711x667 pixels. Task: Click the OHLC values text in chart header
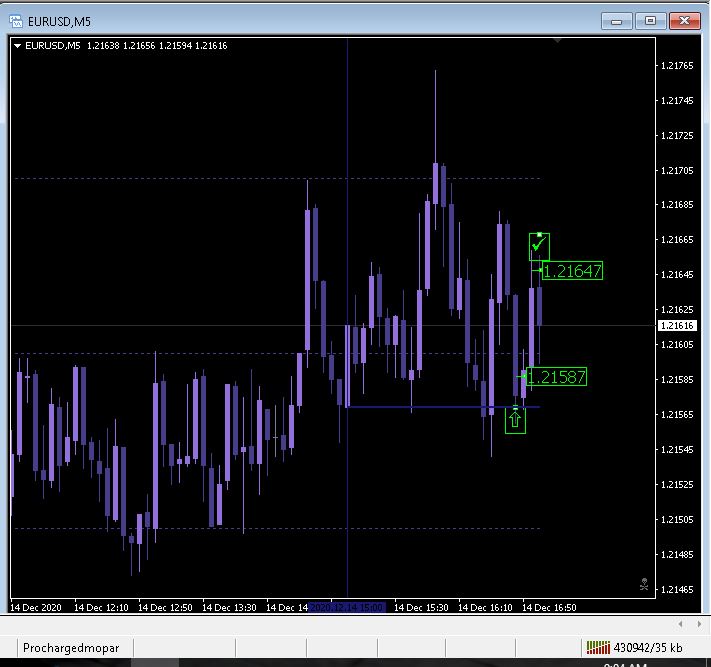pyautogui.click(x=157, y=46)
